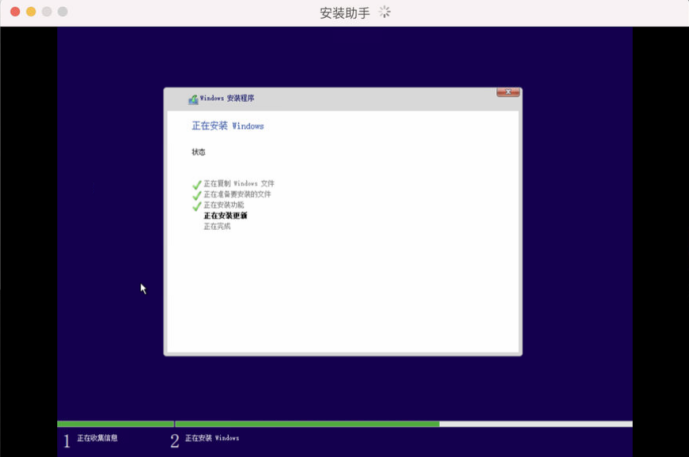Click the green checkmark beside 正在安装功能

pyautogui.click(x=197, y=206)
